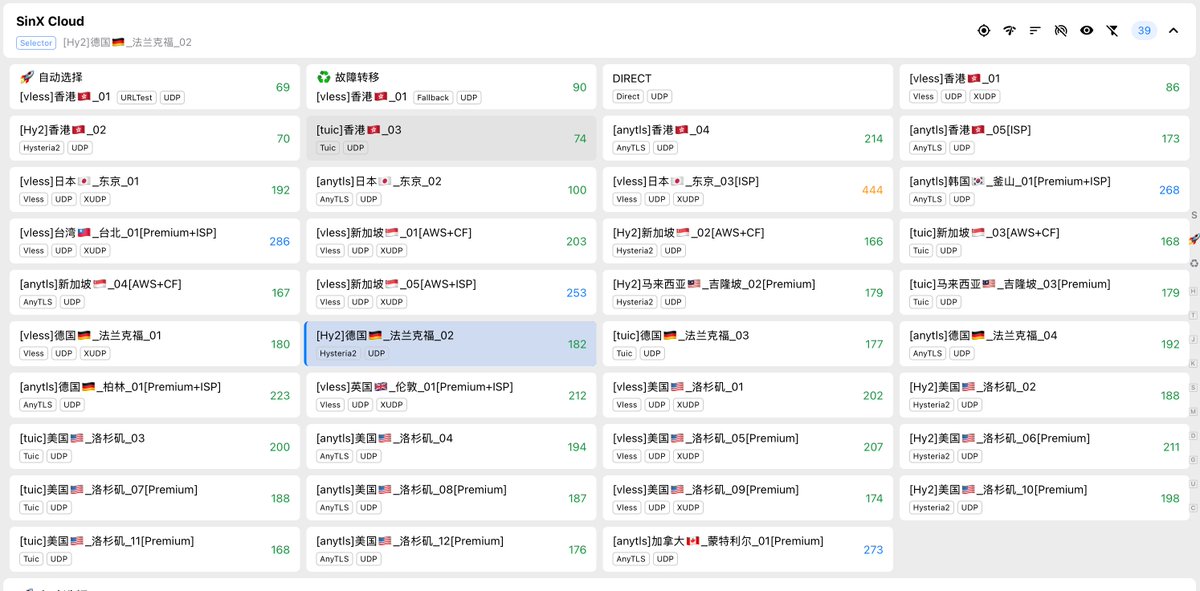Toggle the eye display-mode icon

pyautogui.click(x=1087, y=31)
